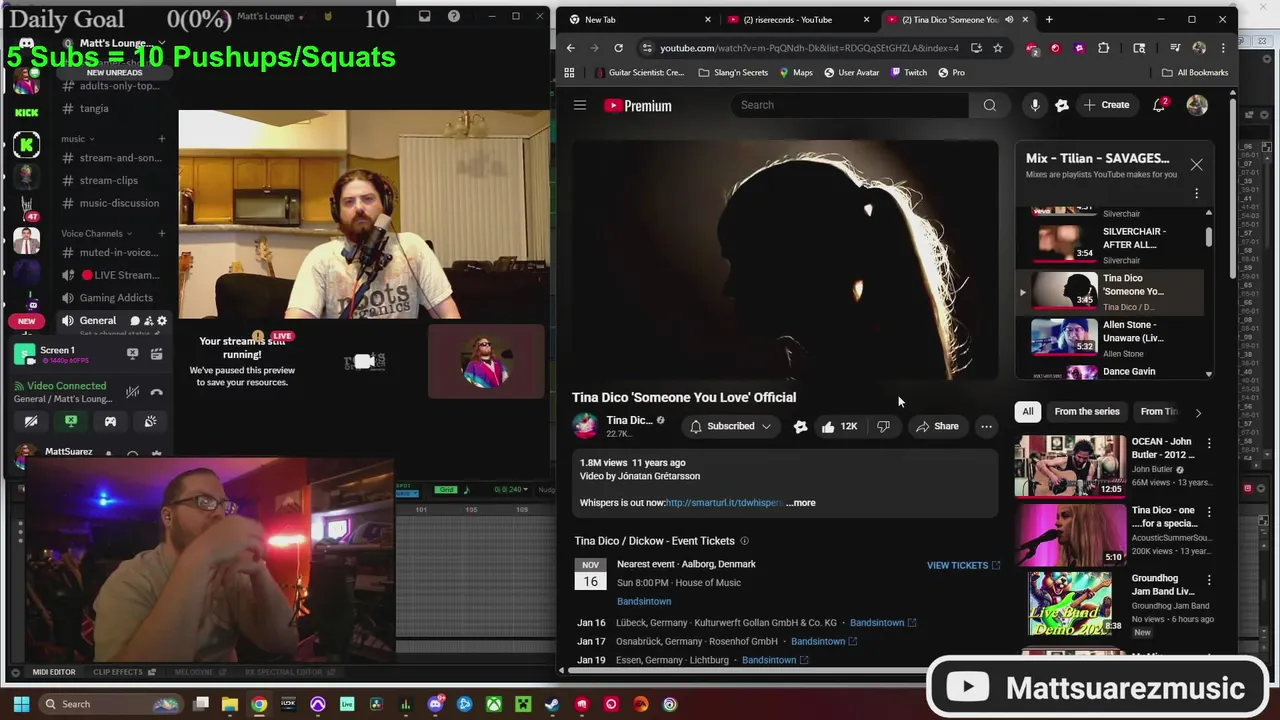Open All Bookmarks folder
This screenshot has width=1280, height=720.
1195,72
